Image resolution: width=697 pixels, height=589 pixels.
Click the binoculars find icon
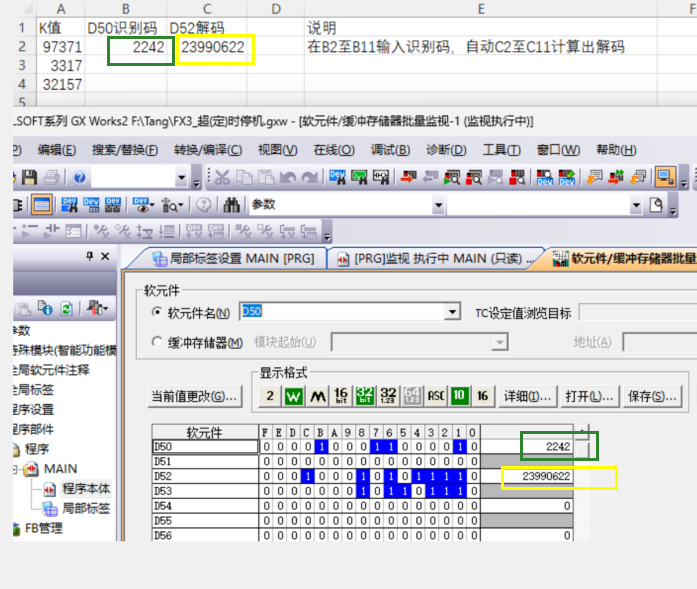pos(232,205)
